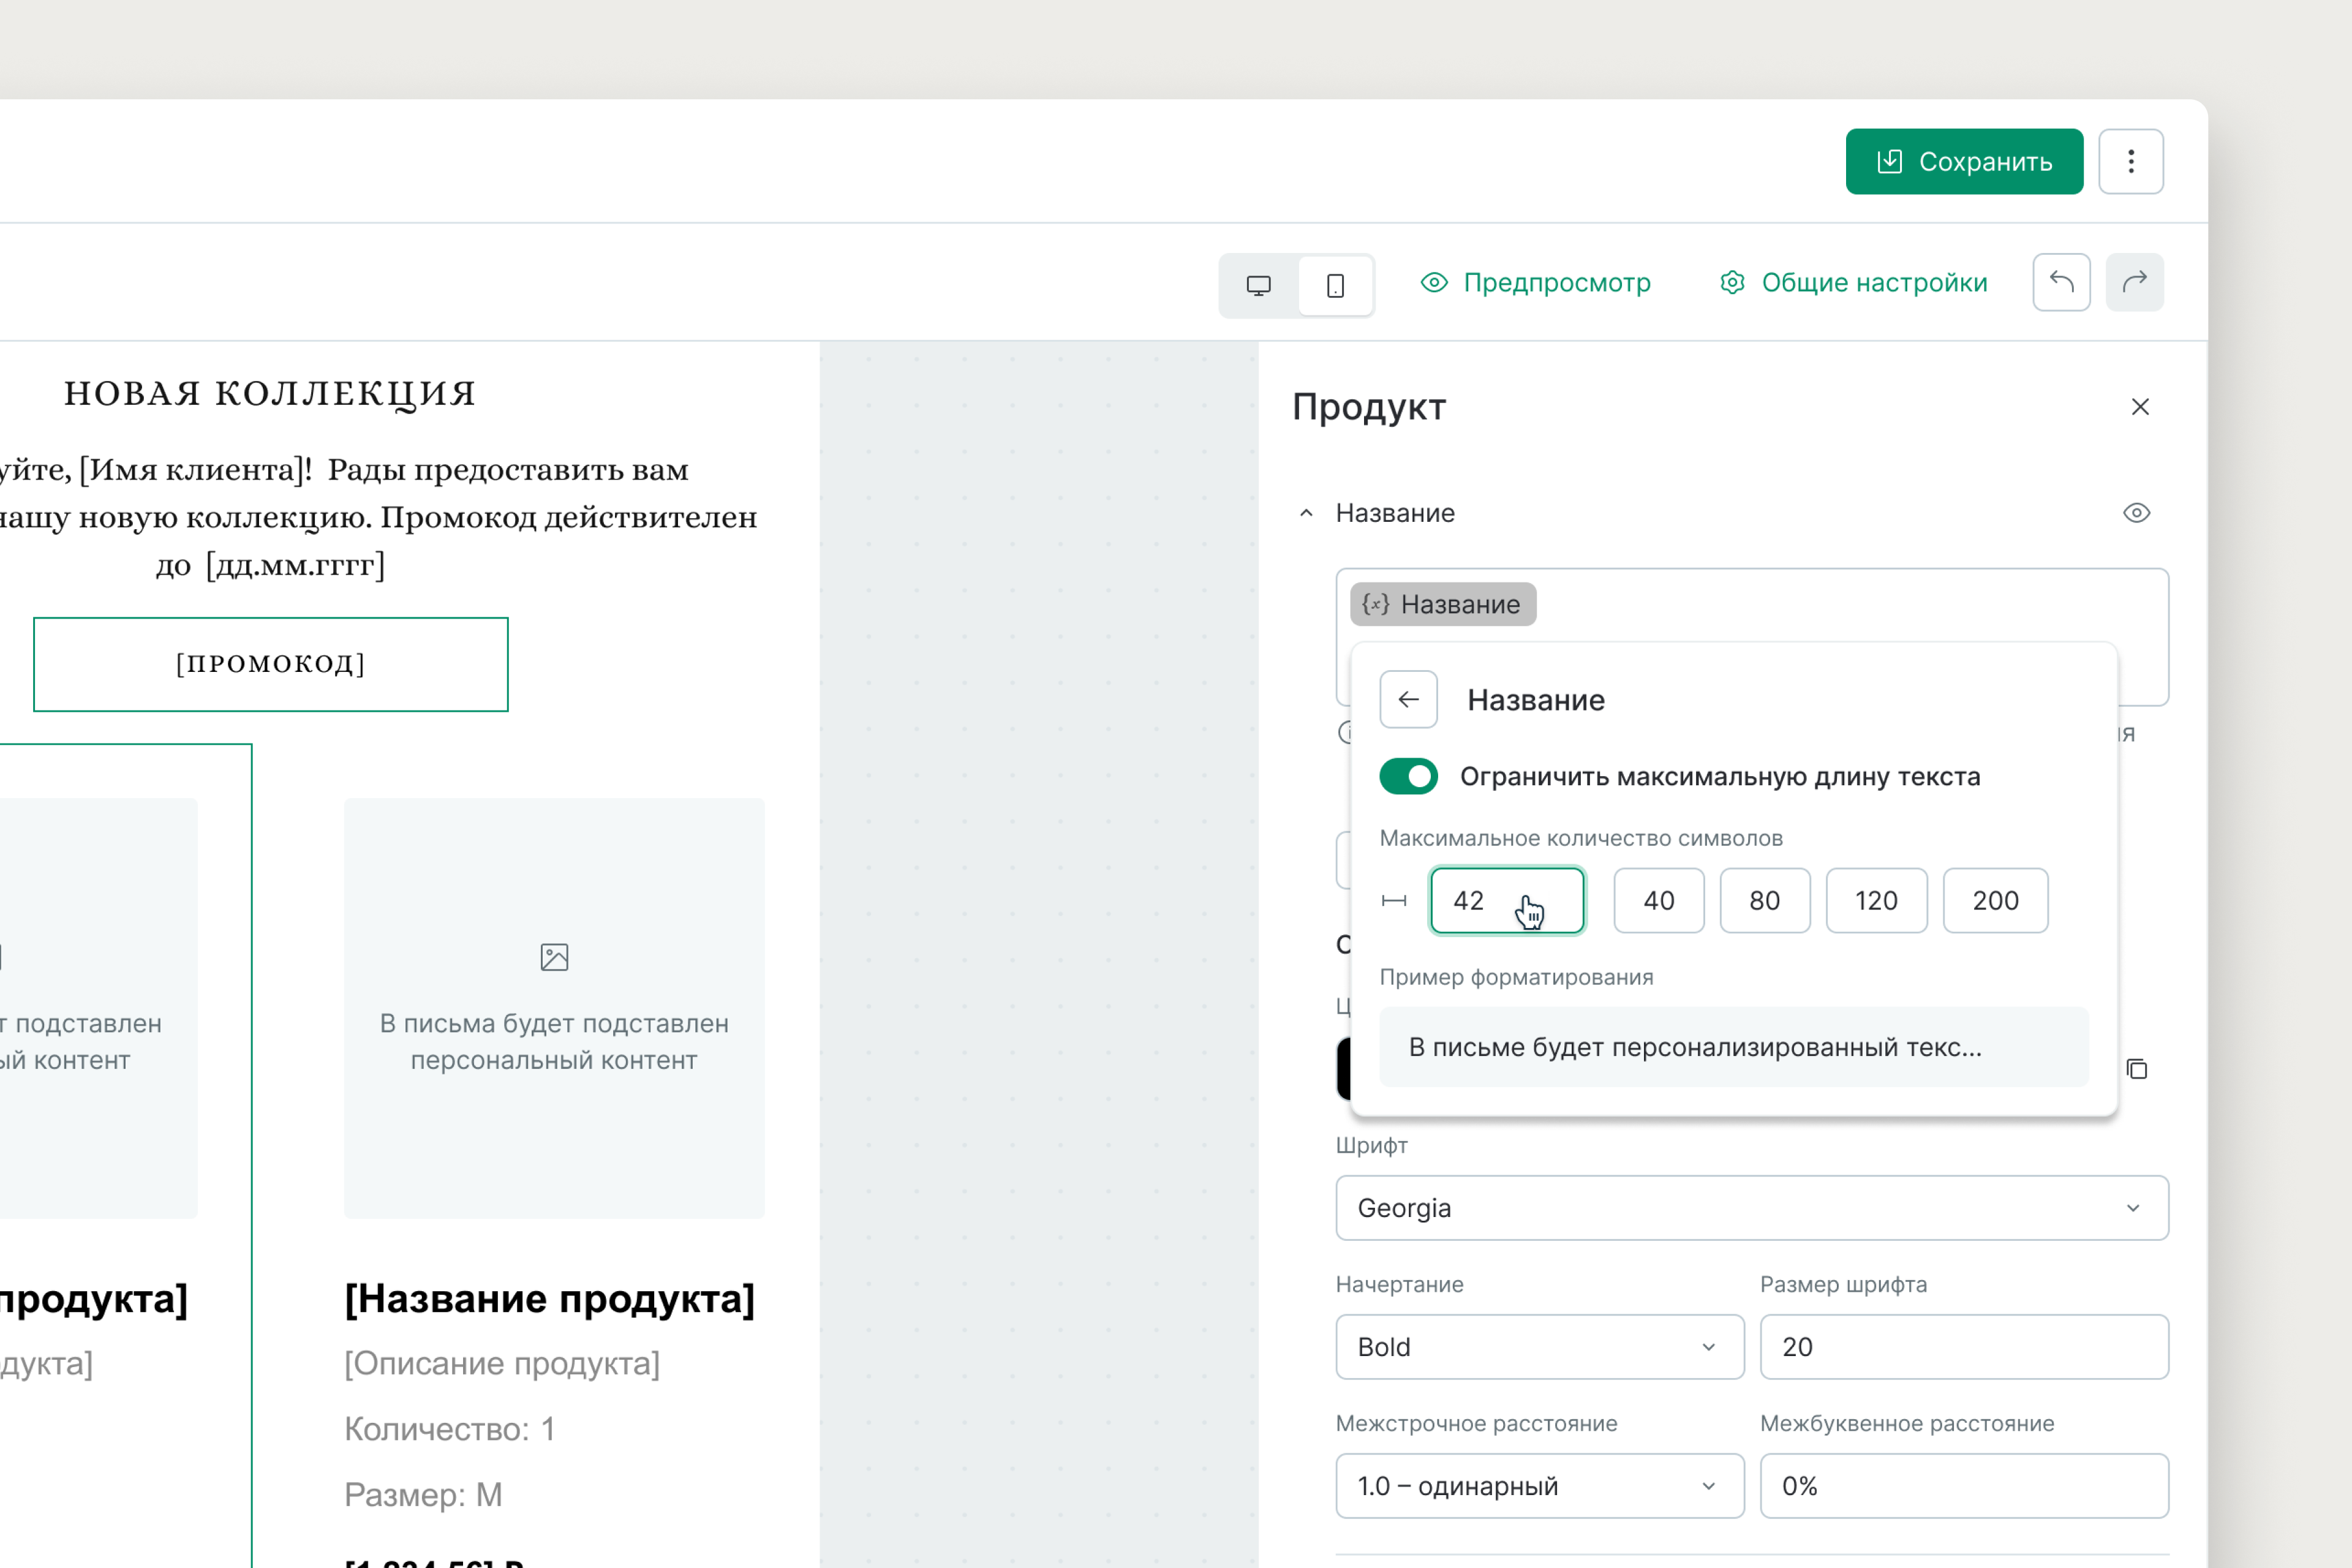Image resolution: width=2352 pixels, height=1568 pixels.
Task: Click the copy icon beside color row
Action: (x=2137, y=1069)
